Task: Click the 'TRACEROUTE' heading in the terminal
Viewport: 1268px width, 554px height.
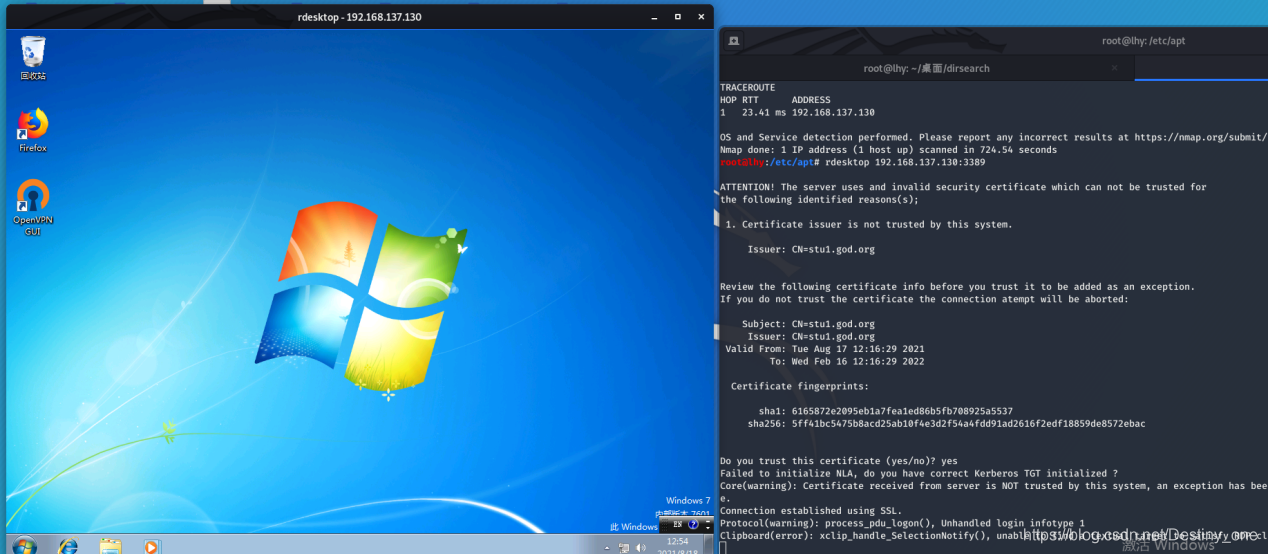Action: tap(747, 88)
